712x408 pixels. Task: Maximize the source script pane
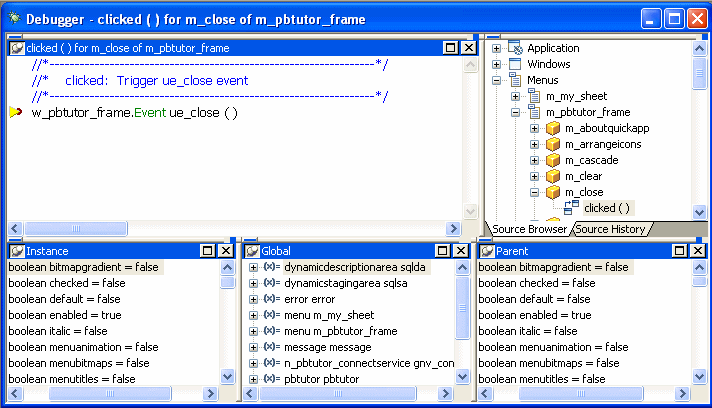[450, 48]
